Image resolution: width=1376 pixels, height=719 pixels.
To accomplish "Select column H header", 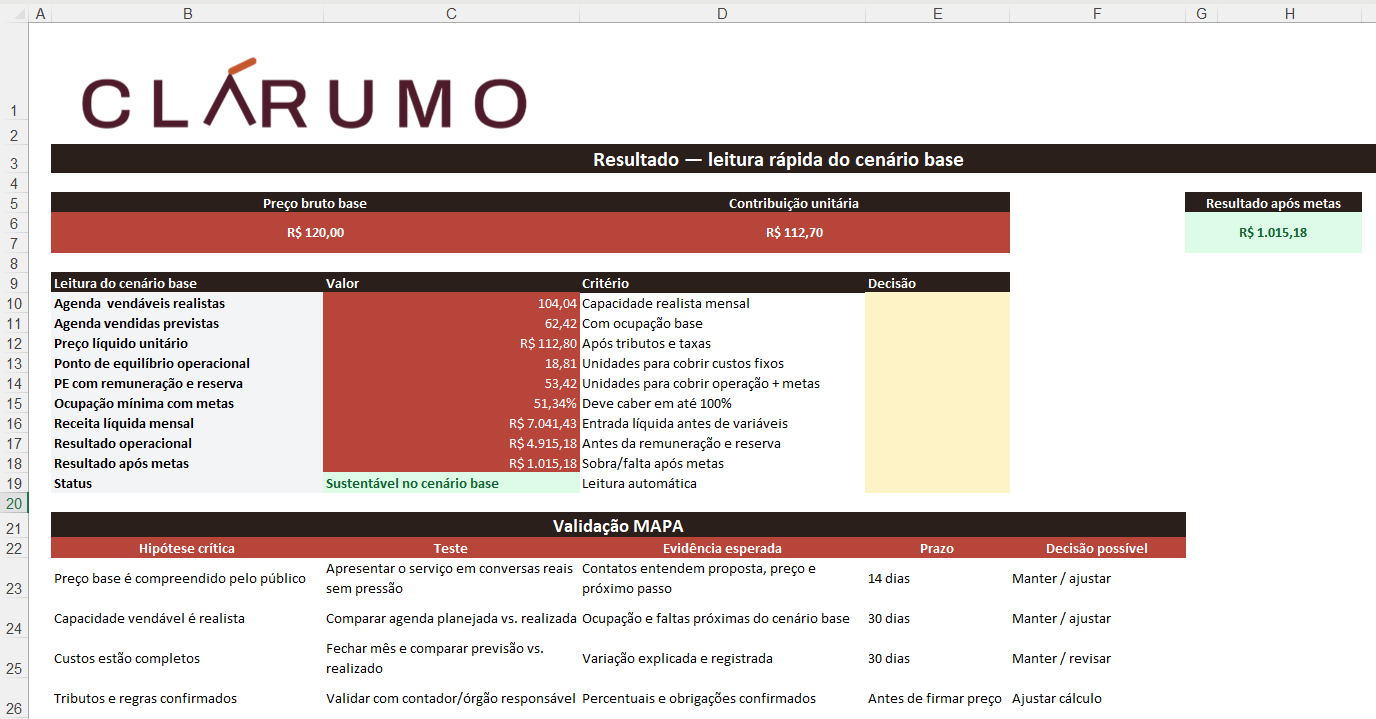I will coord(1290,13).
